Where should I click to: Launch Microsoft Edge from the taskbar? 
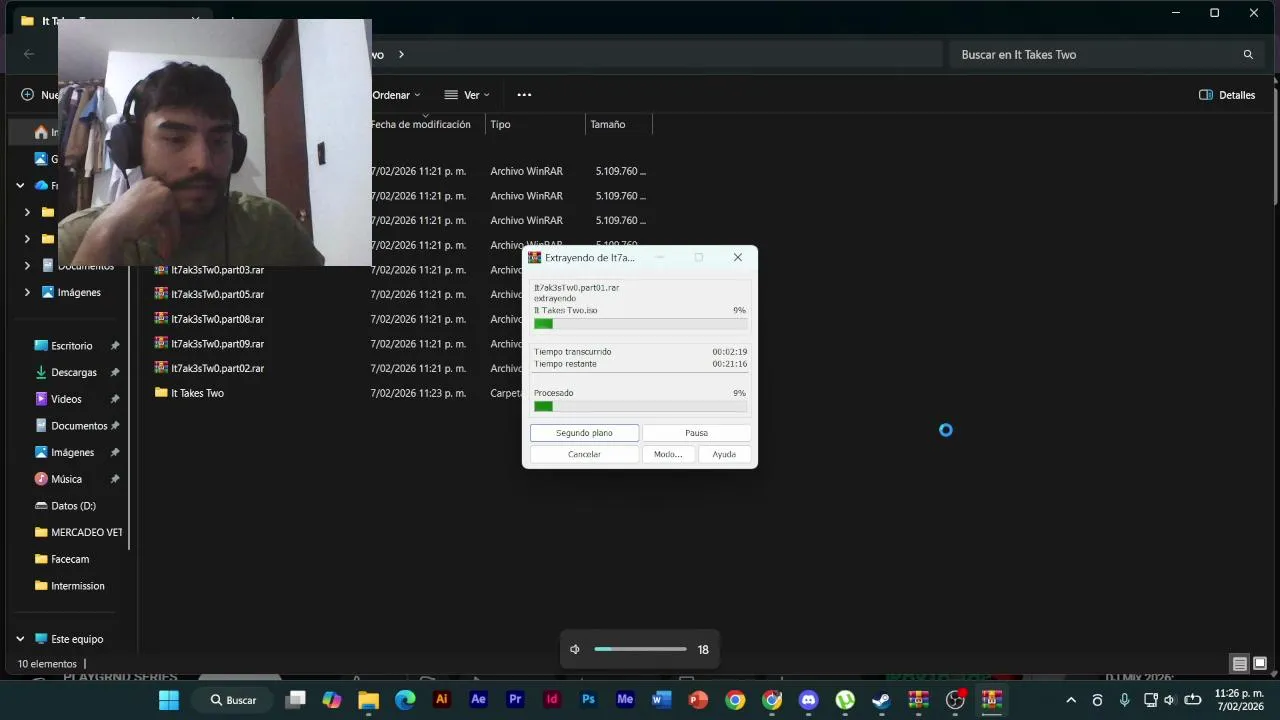[405, 700]
